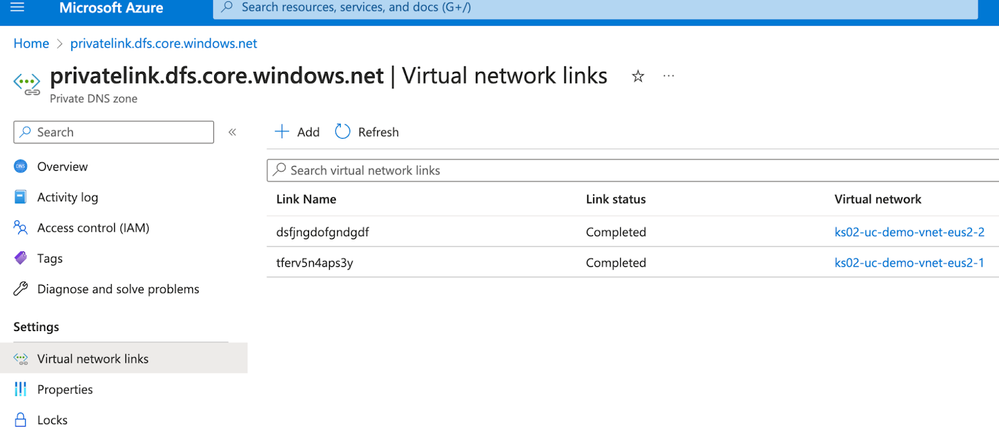Favorite this page with star icon
Viewport: 999px width, 443px height.
pyautogui.click(x=638, y=77)
